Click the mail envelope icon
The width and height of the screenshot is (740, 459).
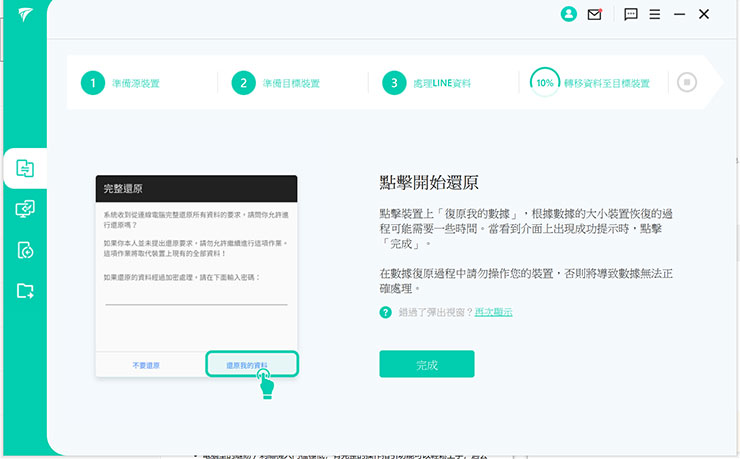pyautogui.click(x=595, y=15)
